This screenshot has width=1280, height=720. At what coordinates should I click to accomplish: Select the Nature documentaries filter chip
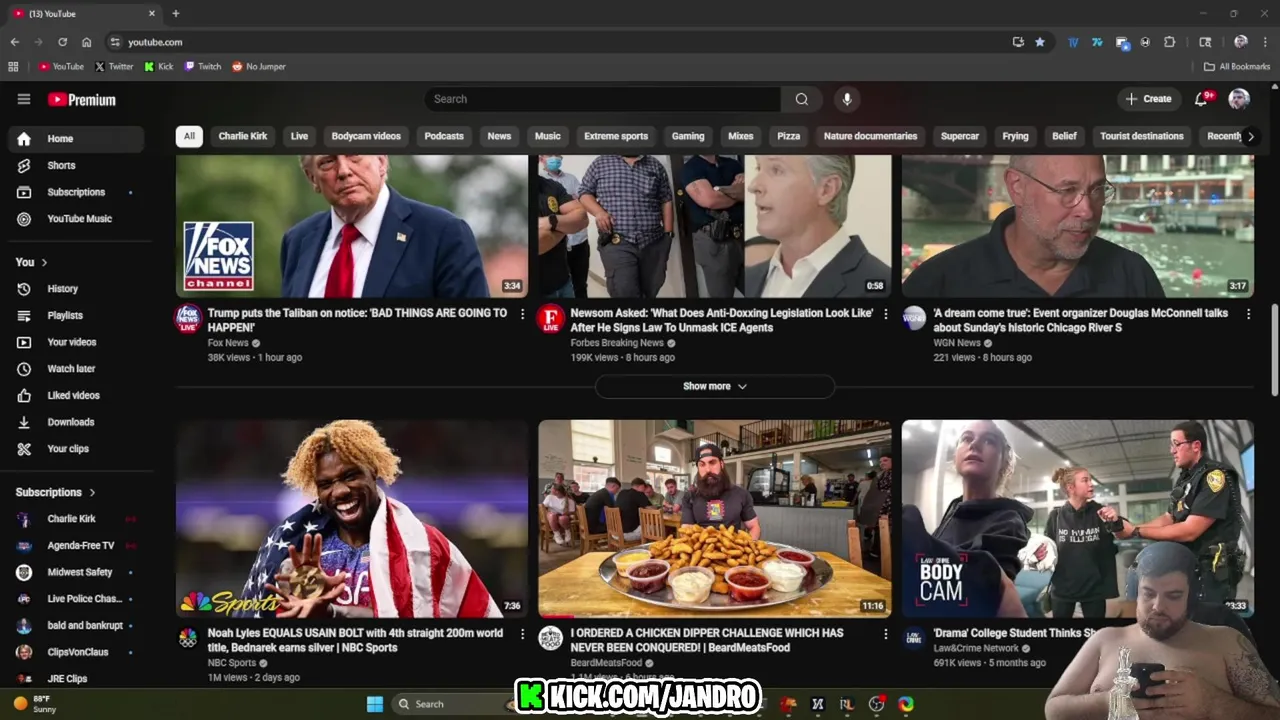[x=870, y=136]
